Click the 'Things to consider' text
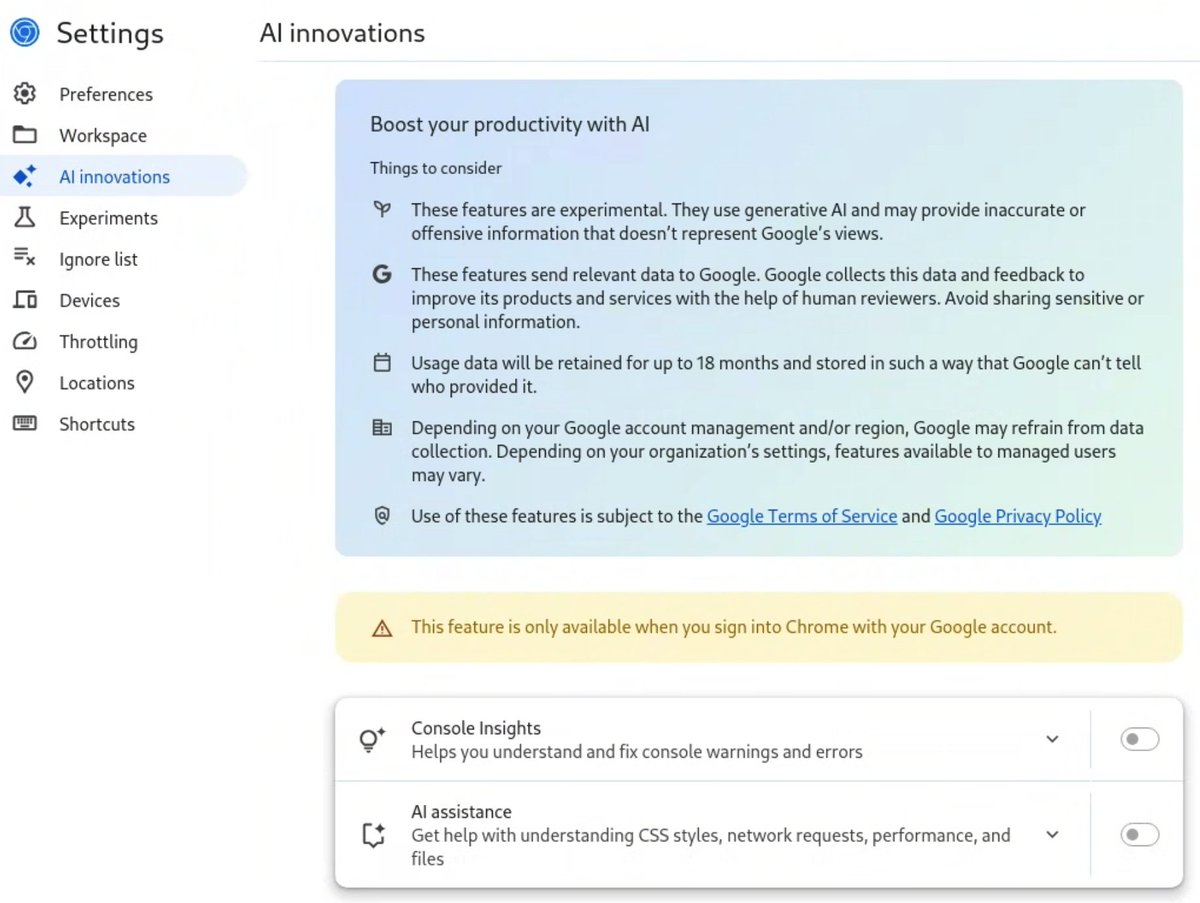This screenshot has width=1200, height=903. [436, 168]
